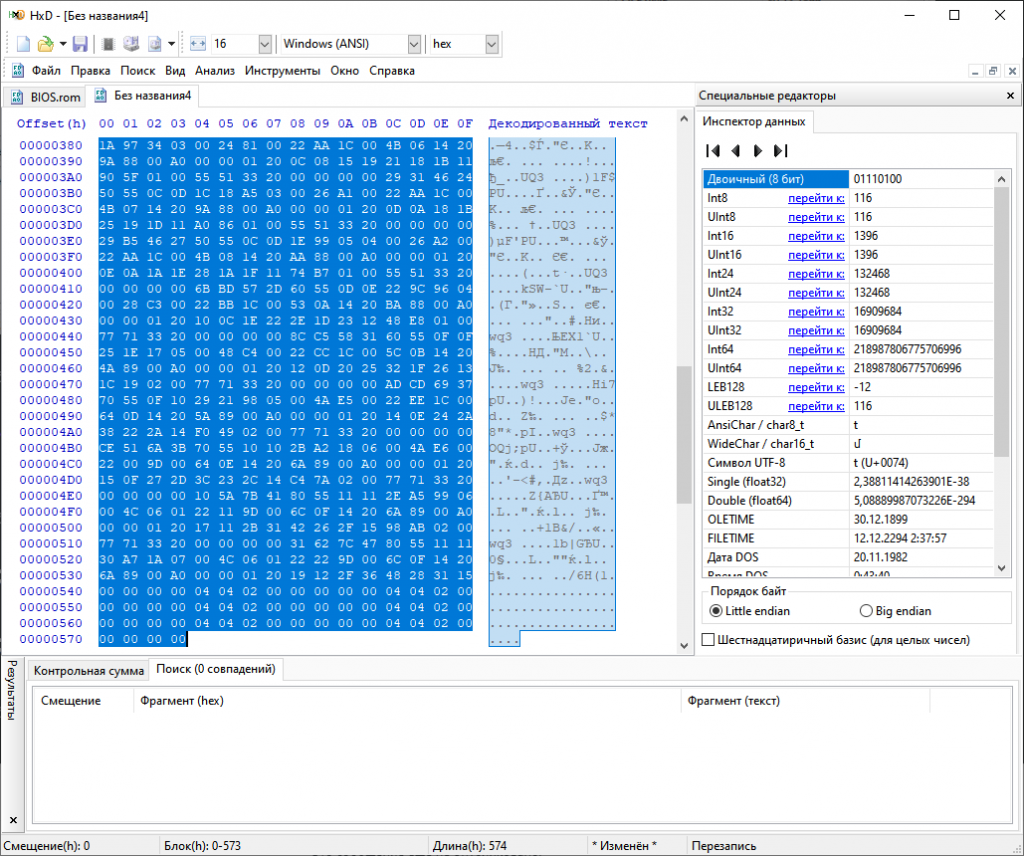Image resolution: width=1024 pixels, height=856 pixels.
Task: Click the Декодированный текст column header
Action: [x=568, y=123]
